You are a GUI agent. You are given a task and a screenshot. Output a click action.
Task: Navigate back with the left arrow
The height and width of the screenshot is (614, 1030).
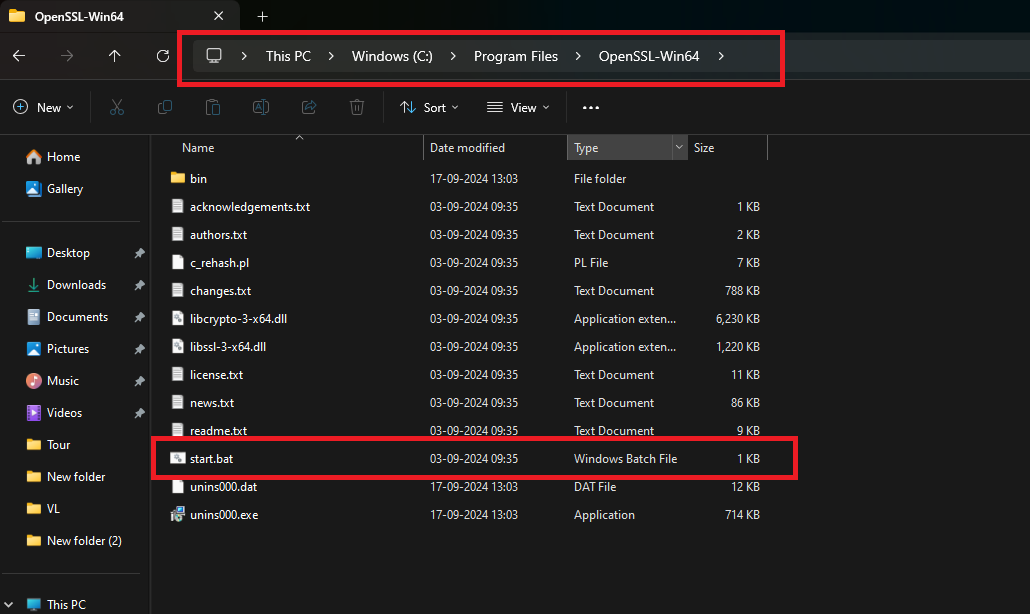pos(19,56)
